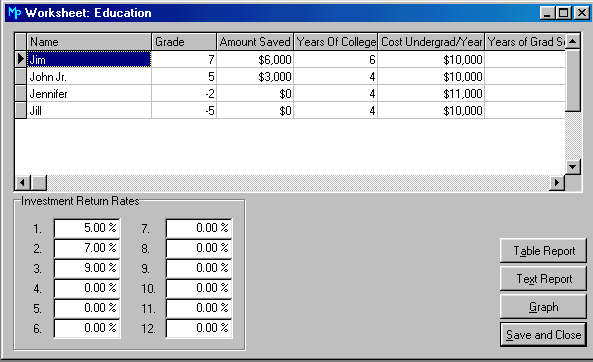
Task: Select the name cell Jill
Action: coord(89,110)
